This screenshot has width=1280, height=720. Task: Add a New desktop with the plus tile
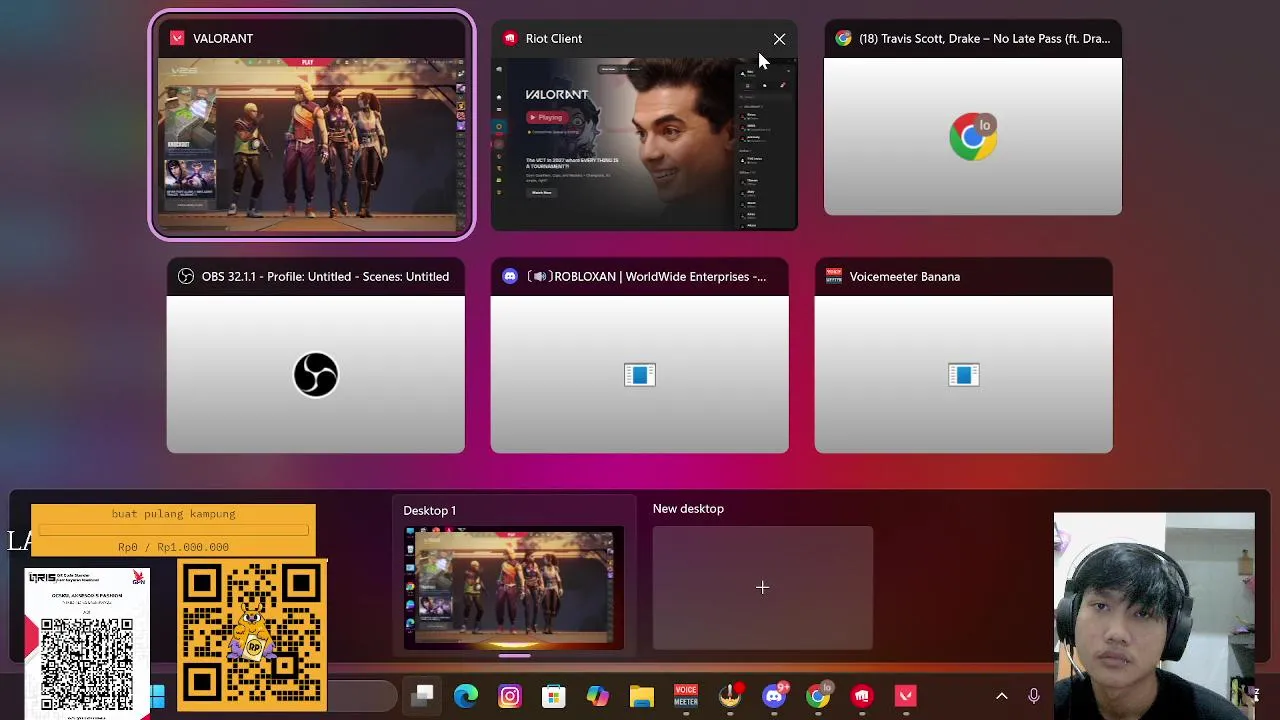click(x=762, y=588)
